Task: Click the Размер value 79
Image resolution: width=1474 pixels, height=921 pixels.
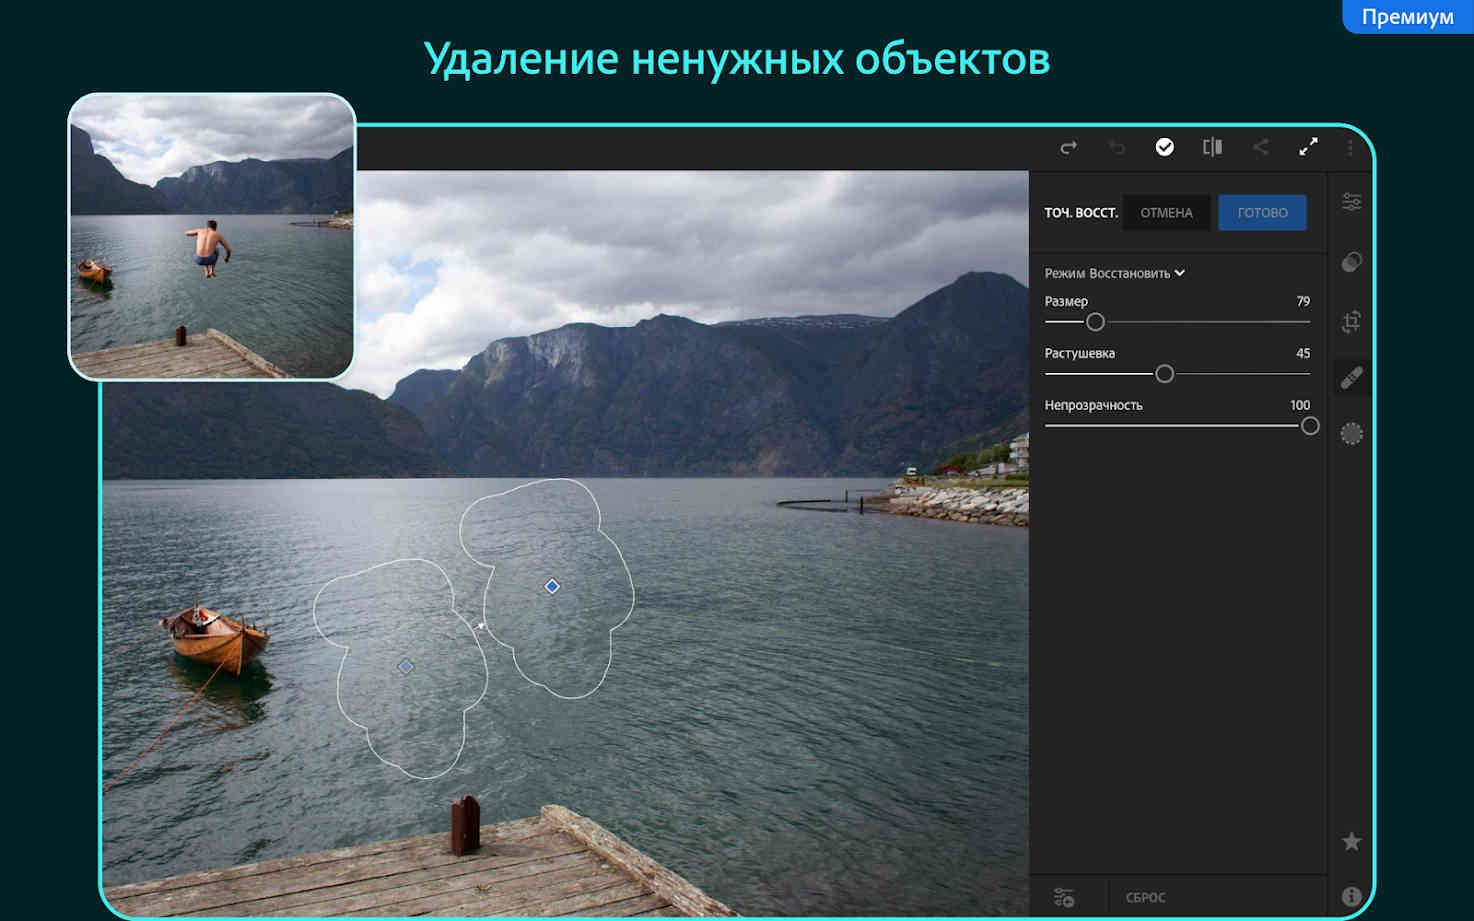Action: coord(1303,301)
